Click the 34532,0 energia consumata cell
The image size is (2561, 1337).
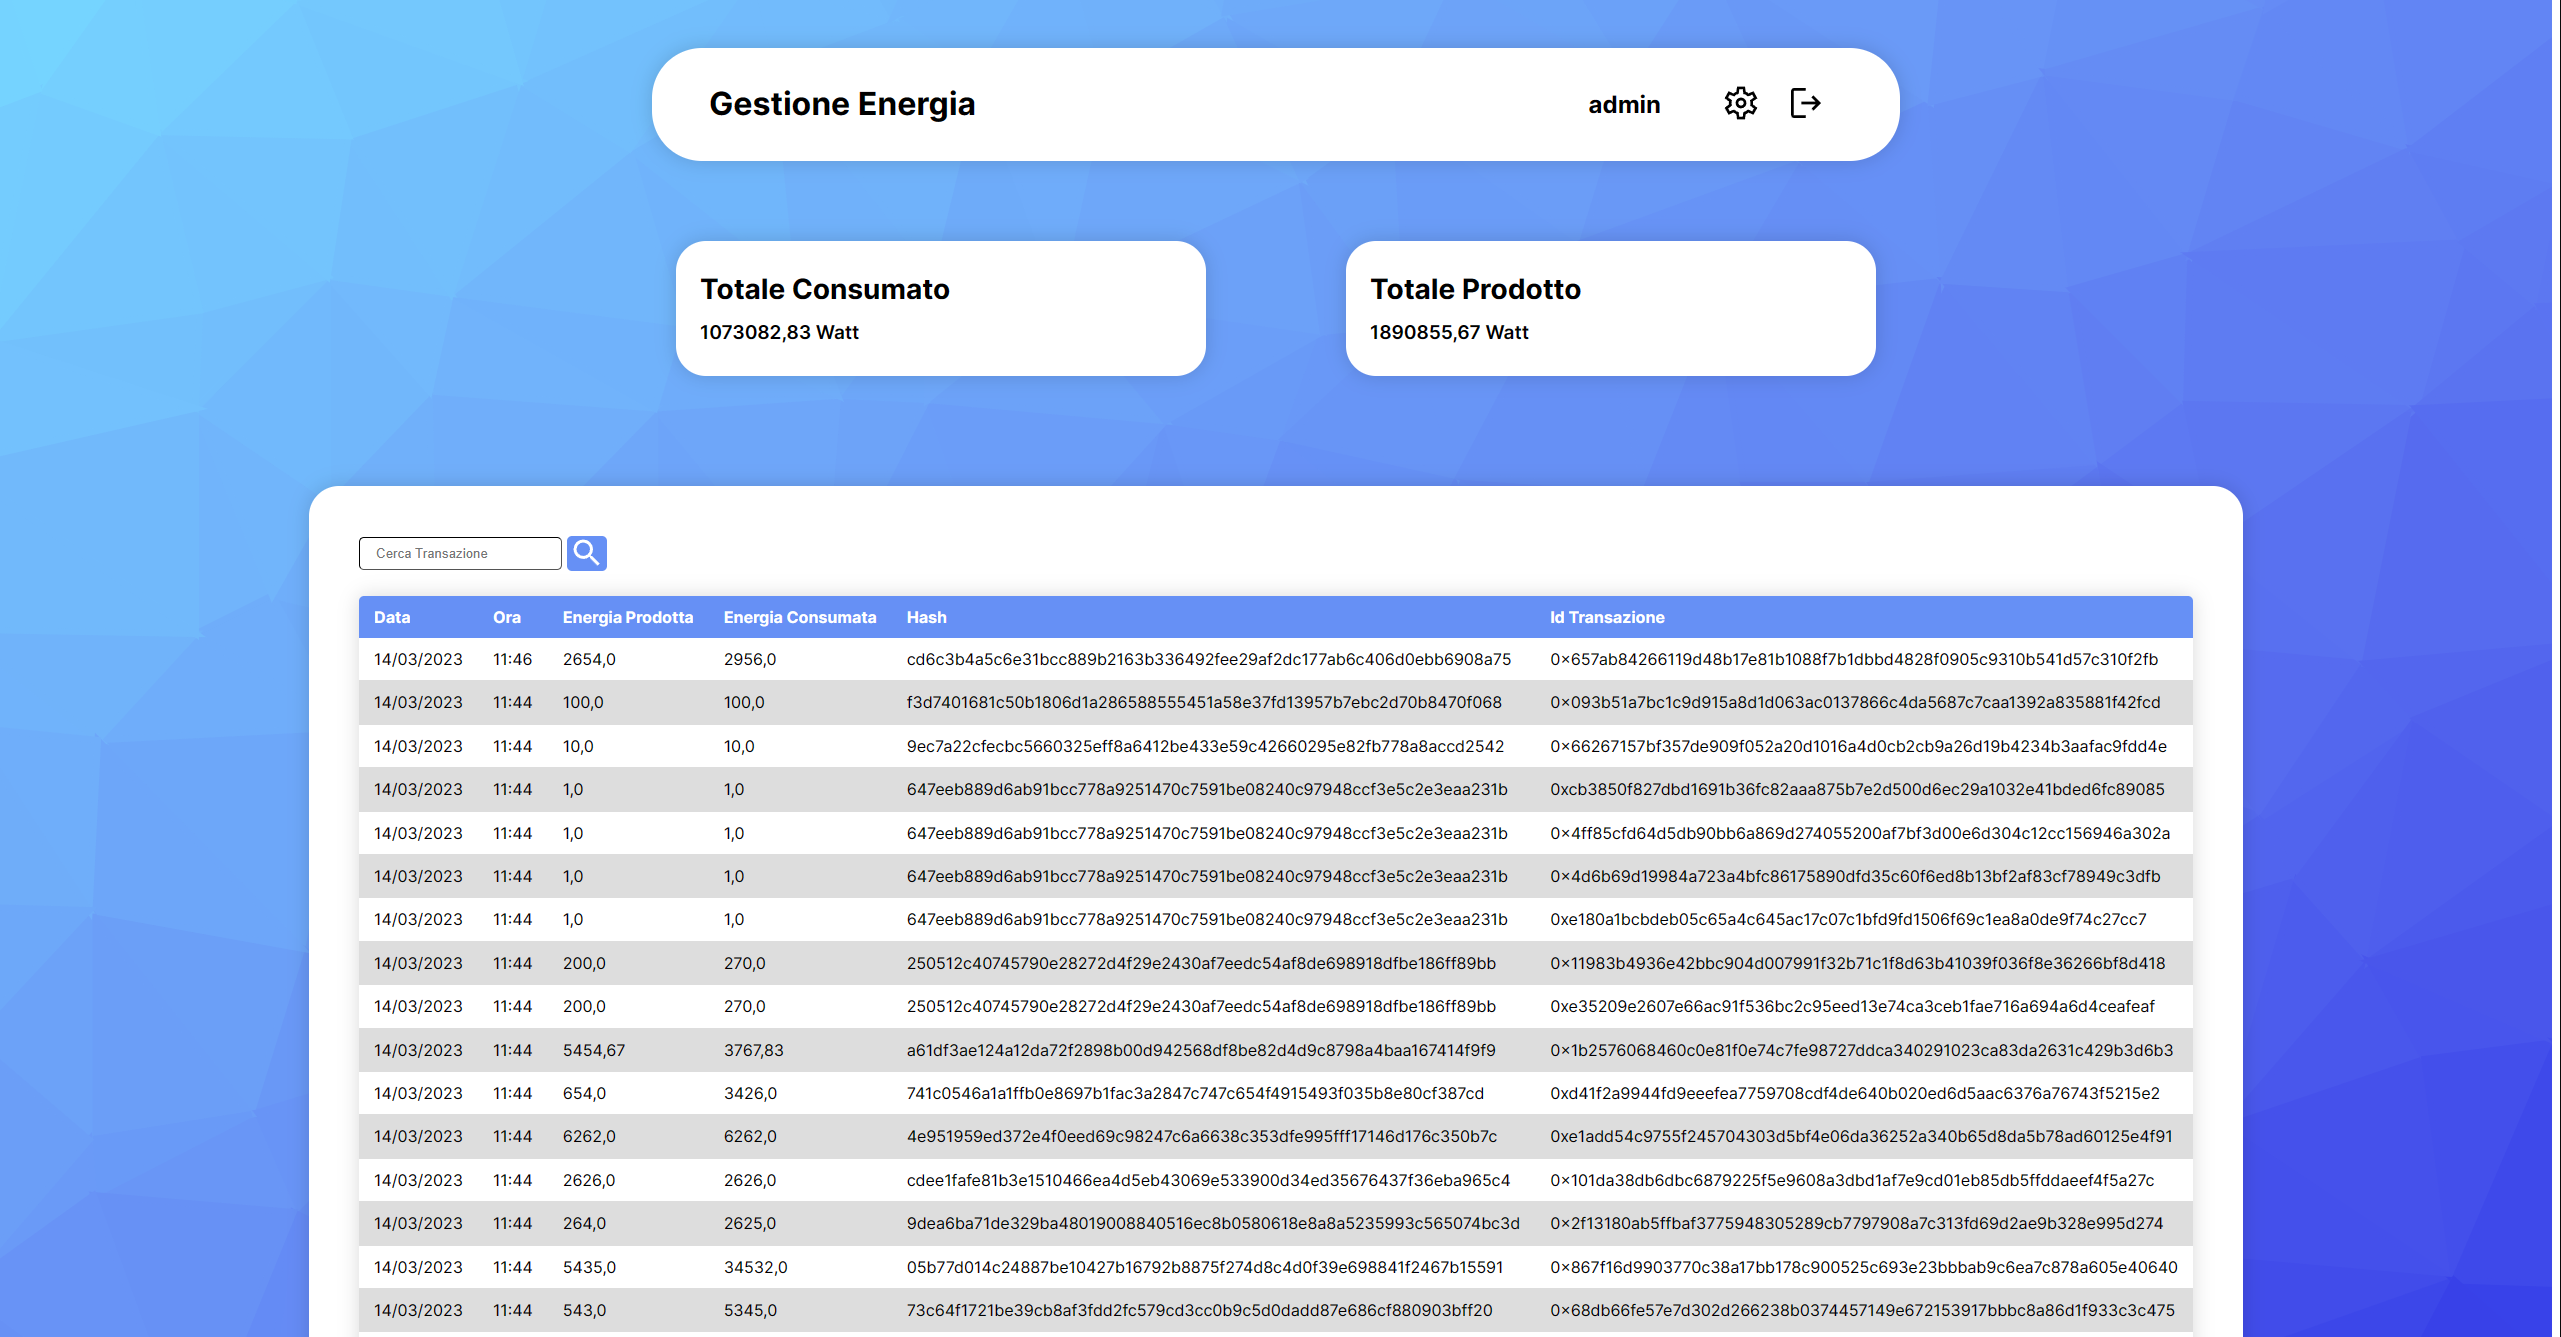(755, 1267)
